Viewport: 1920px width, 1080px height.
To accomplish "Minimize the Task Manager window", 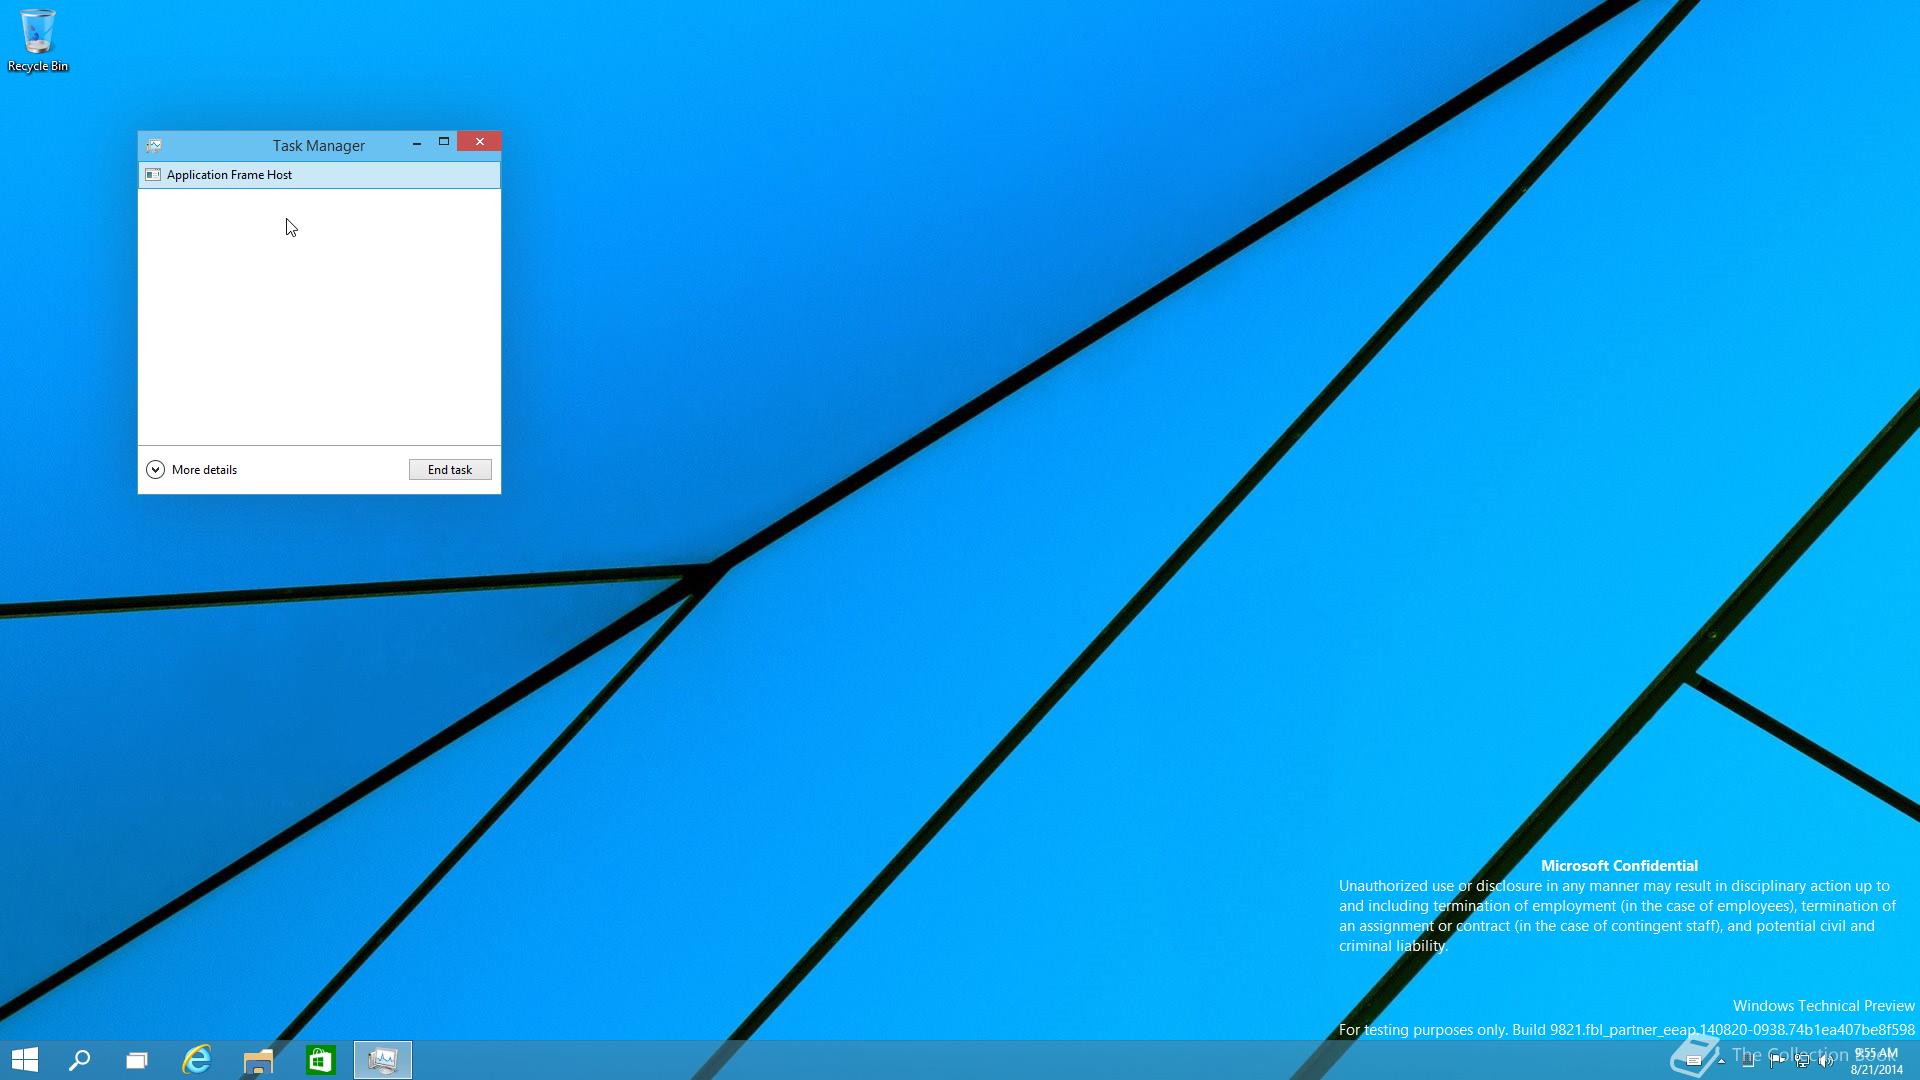I will 416,143.
